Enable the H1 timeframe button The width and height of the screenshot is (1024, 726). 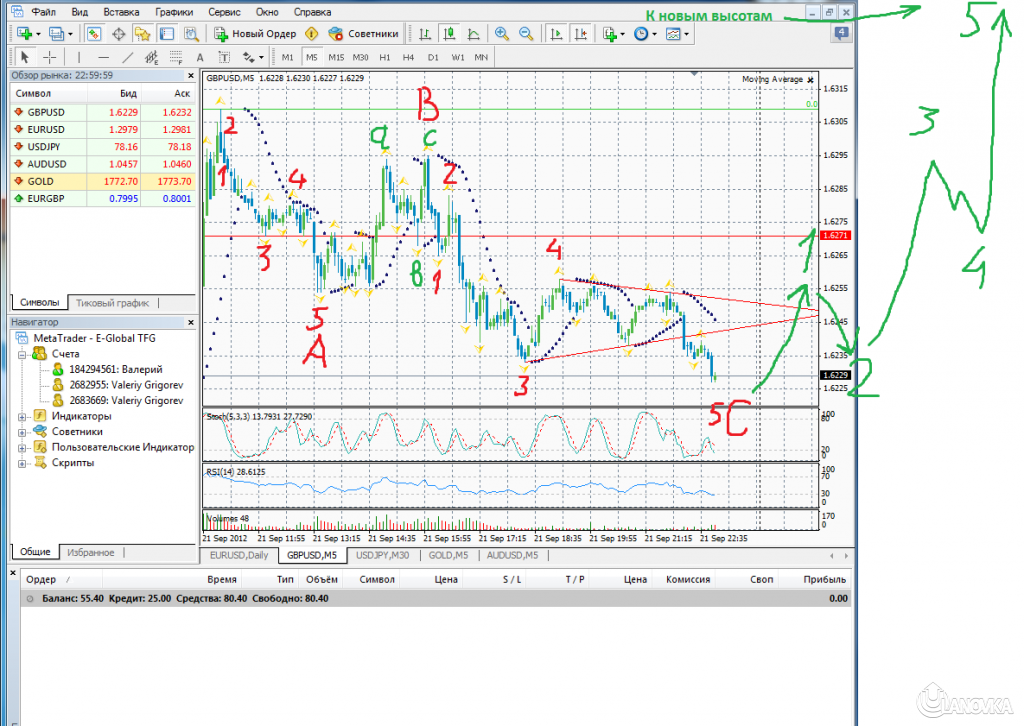385,57
